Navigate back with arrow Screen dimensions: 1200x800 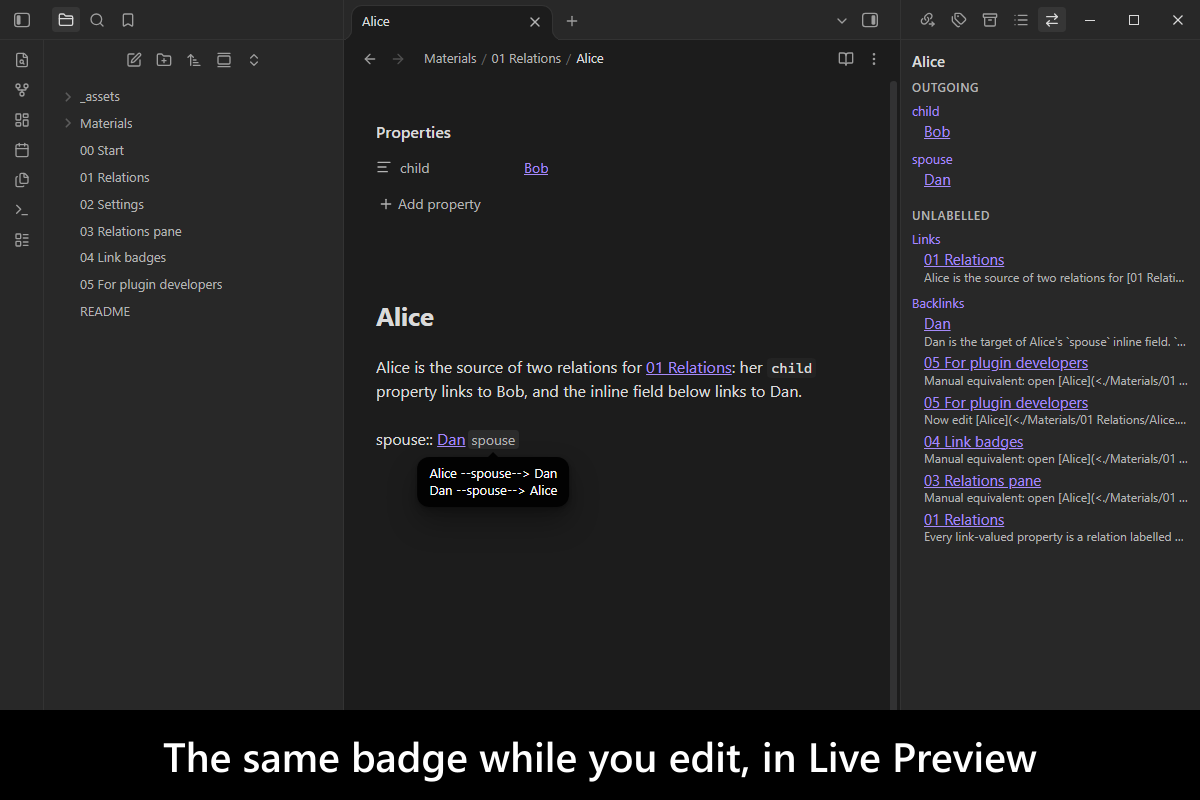(x=370, y=59)
